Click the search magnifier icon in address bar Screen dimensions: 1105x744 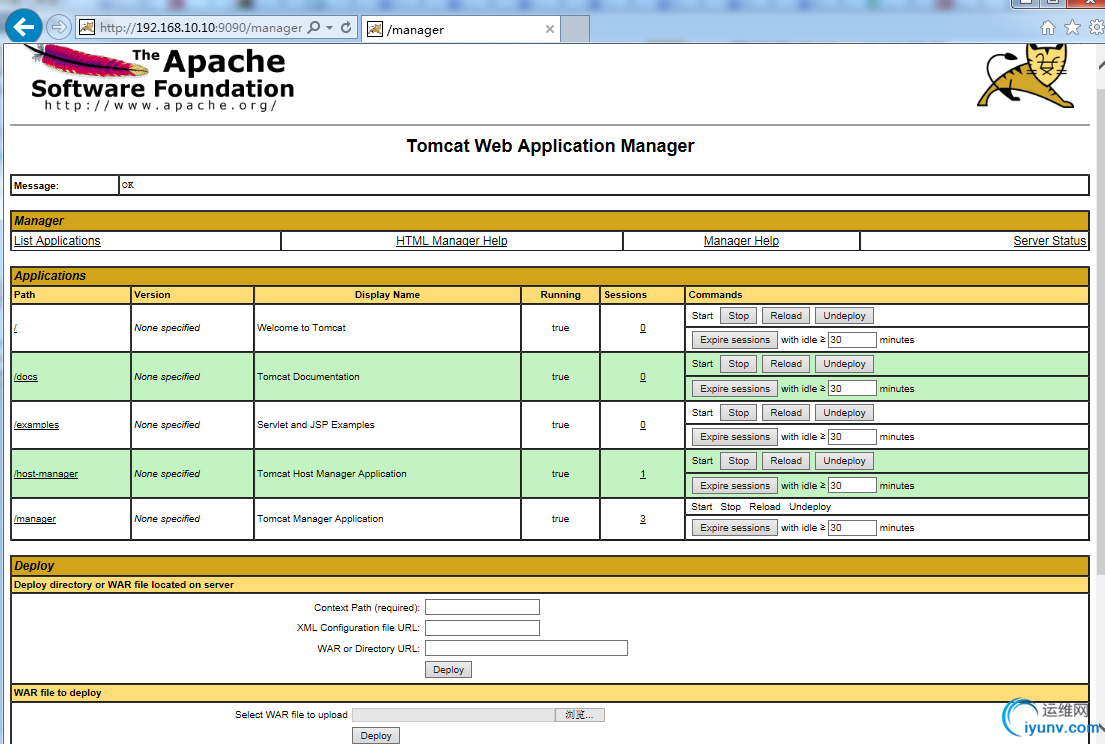click(x=314, y=28)
